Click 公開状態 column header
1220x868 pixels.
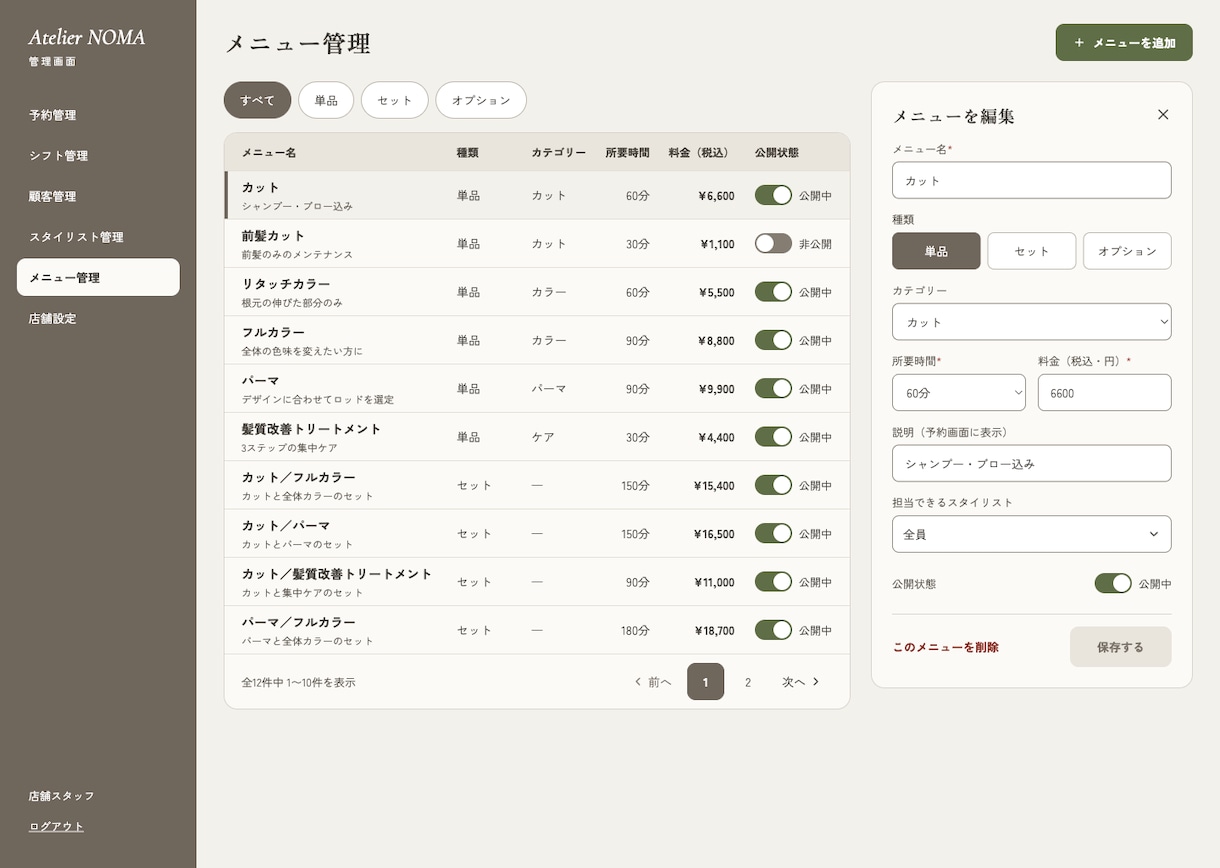point(777,153)
